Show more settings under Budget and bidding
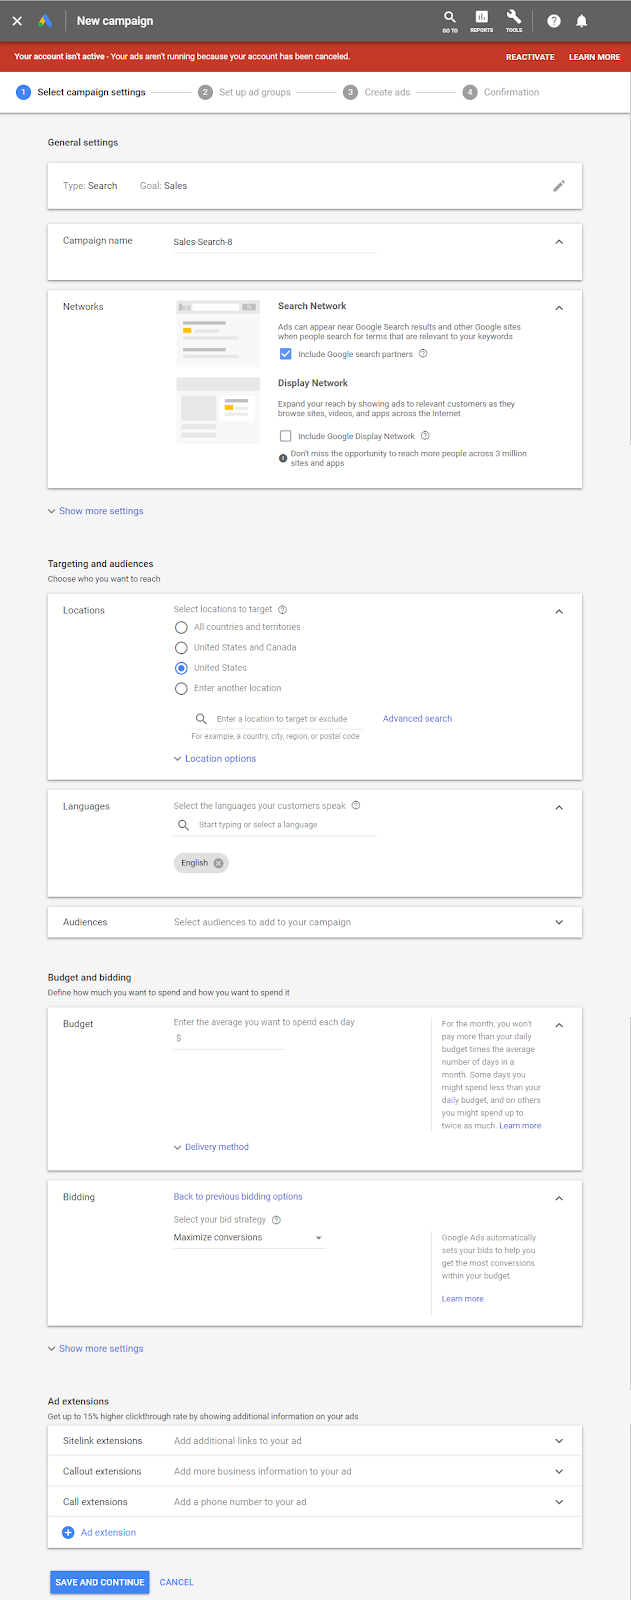 (x=96, y=1349)
